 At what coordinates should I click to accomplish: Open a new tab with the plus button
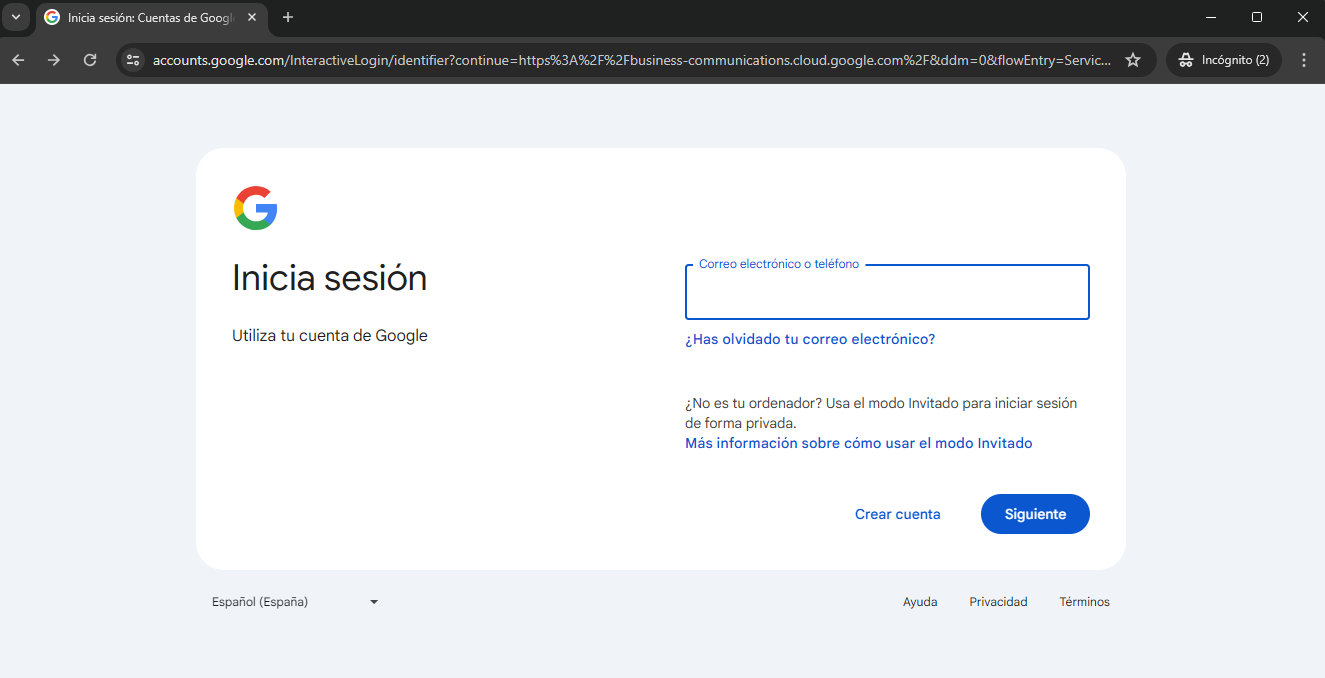click(x=288, y=17)
